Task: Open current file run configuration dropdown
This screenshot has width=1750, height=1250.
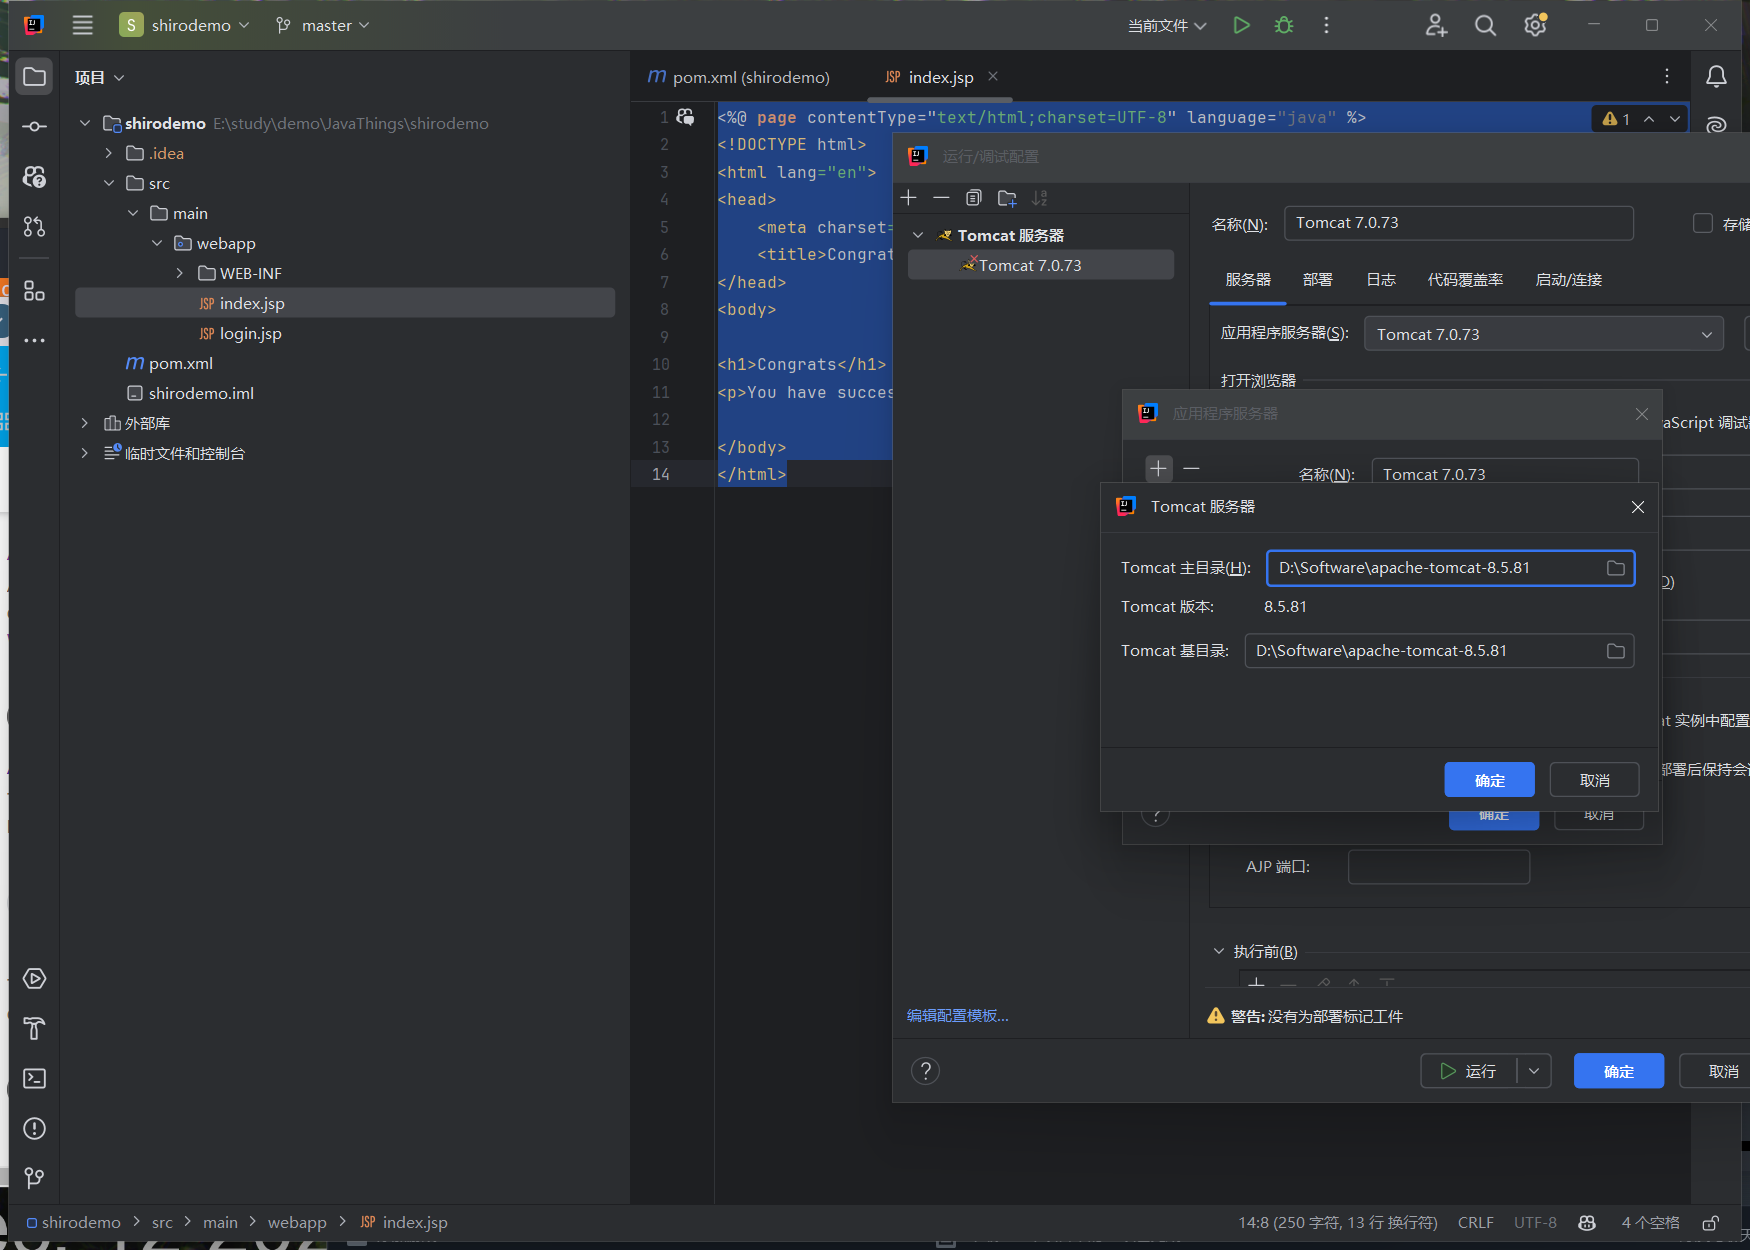Action: 1167,25
